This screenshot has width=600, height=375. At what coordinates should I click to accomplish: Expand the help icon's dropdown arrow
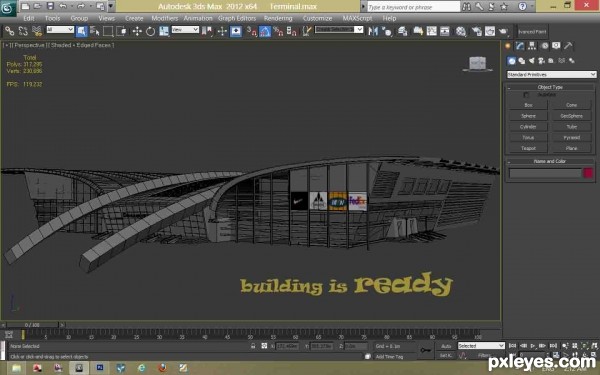(532, 6)
